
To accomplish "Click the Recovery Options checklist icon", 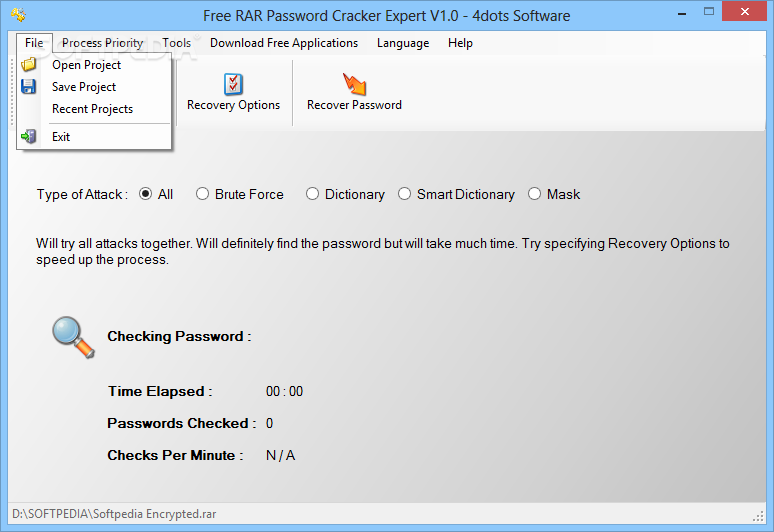I will pos(233,84).
